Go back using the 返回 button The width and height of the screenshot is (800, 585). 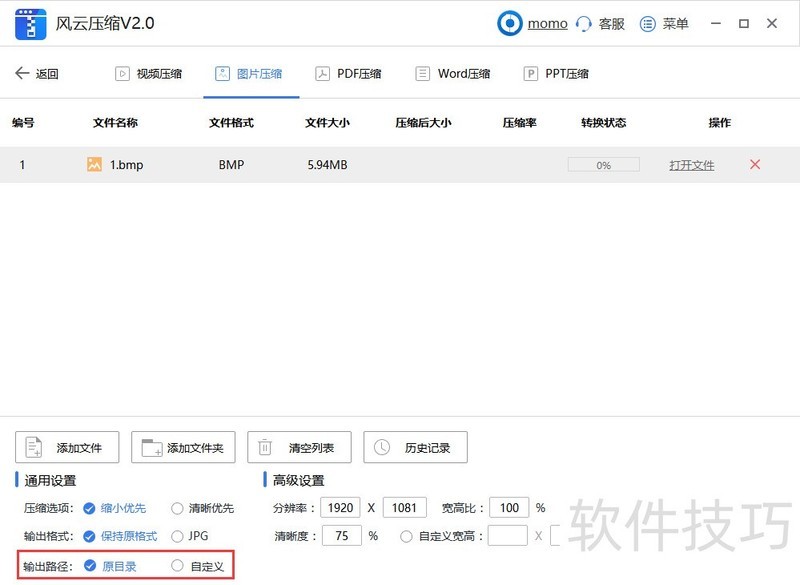(x=33, y=72)
